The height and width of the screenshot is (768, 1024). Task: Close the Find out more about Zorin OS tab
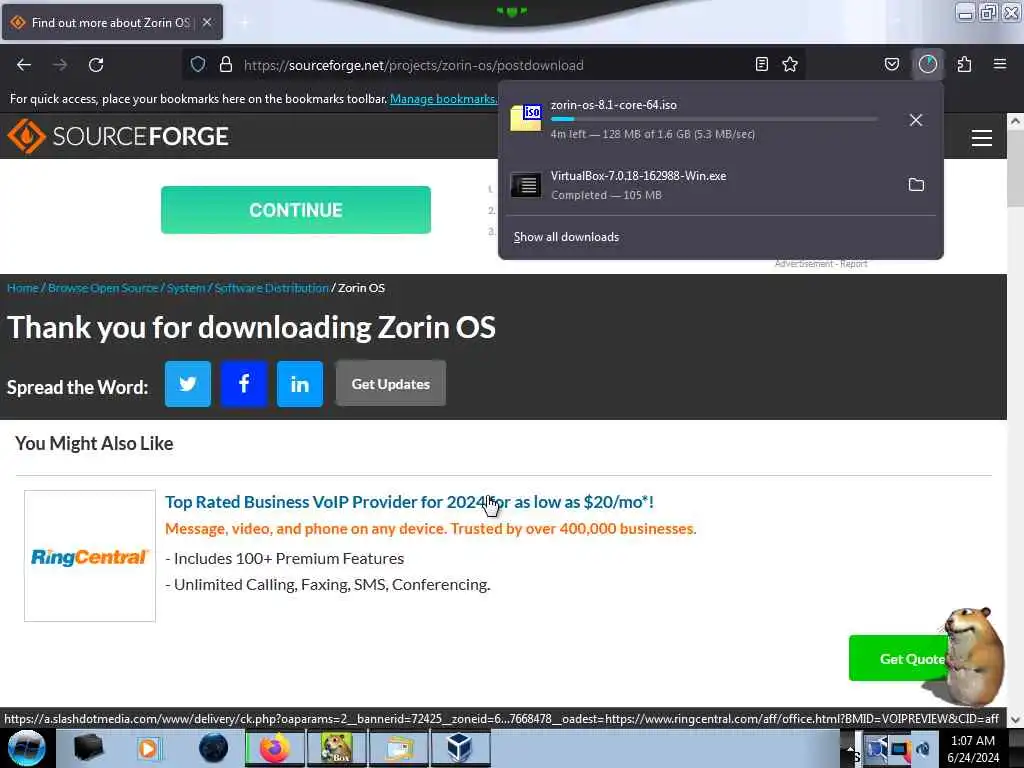(x=207, y=22)
